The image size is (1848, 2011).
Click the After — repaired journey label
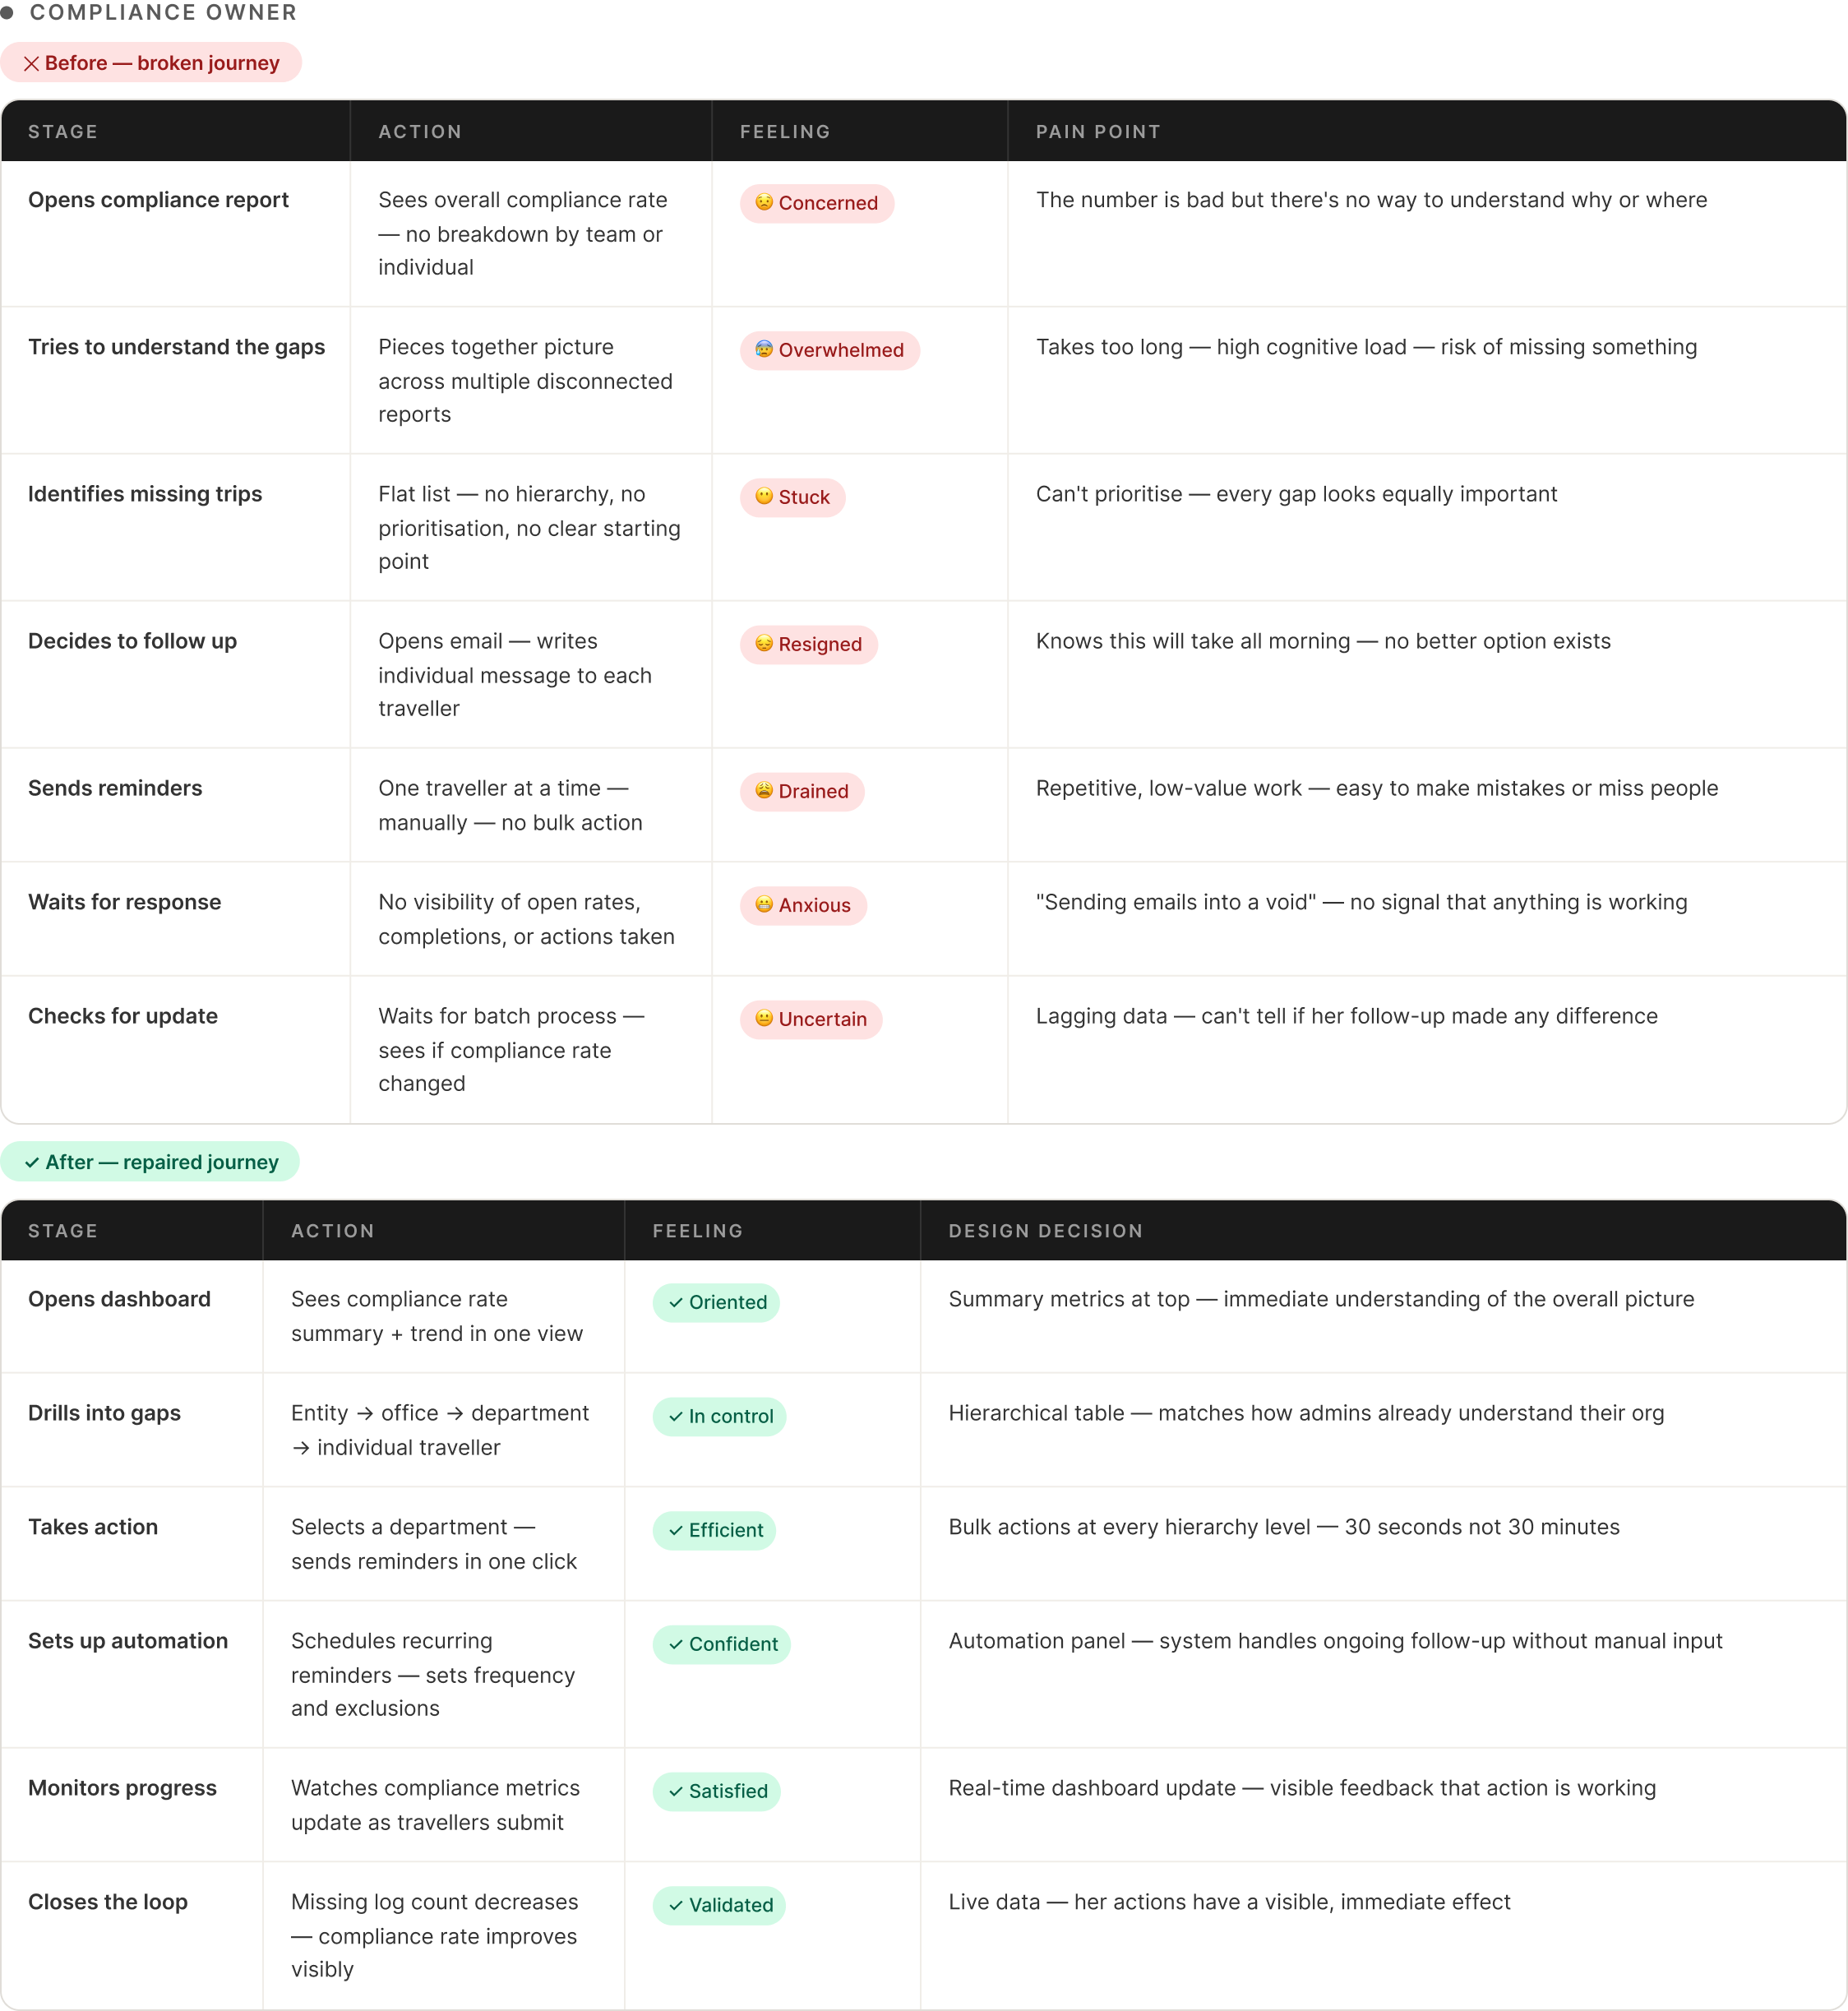[x=162, y=1162]
